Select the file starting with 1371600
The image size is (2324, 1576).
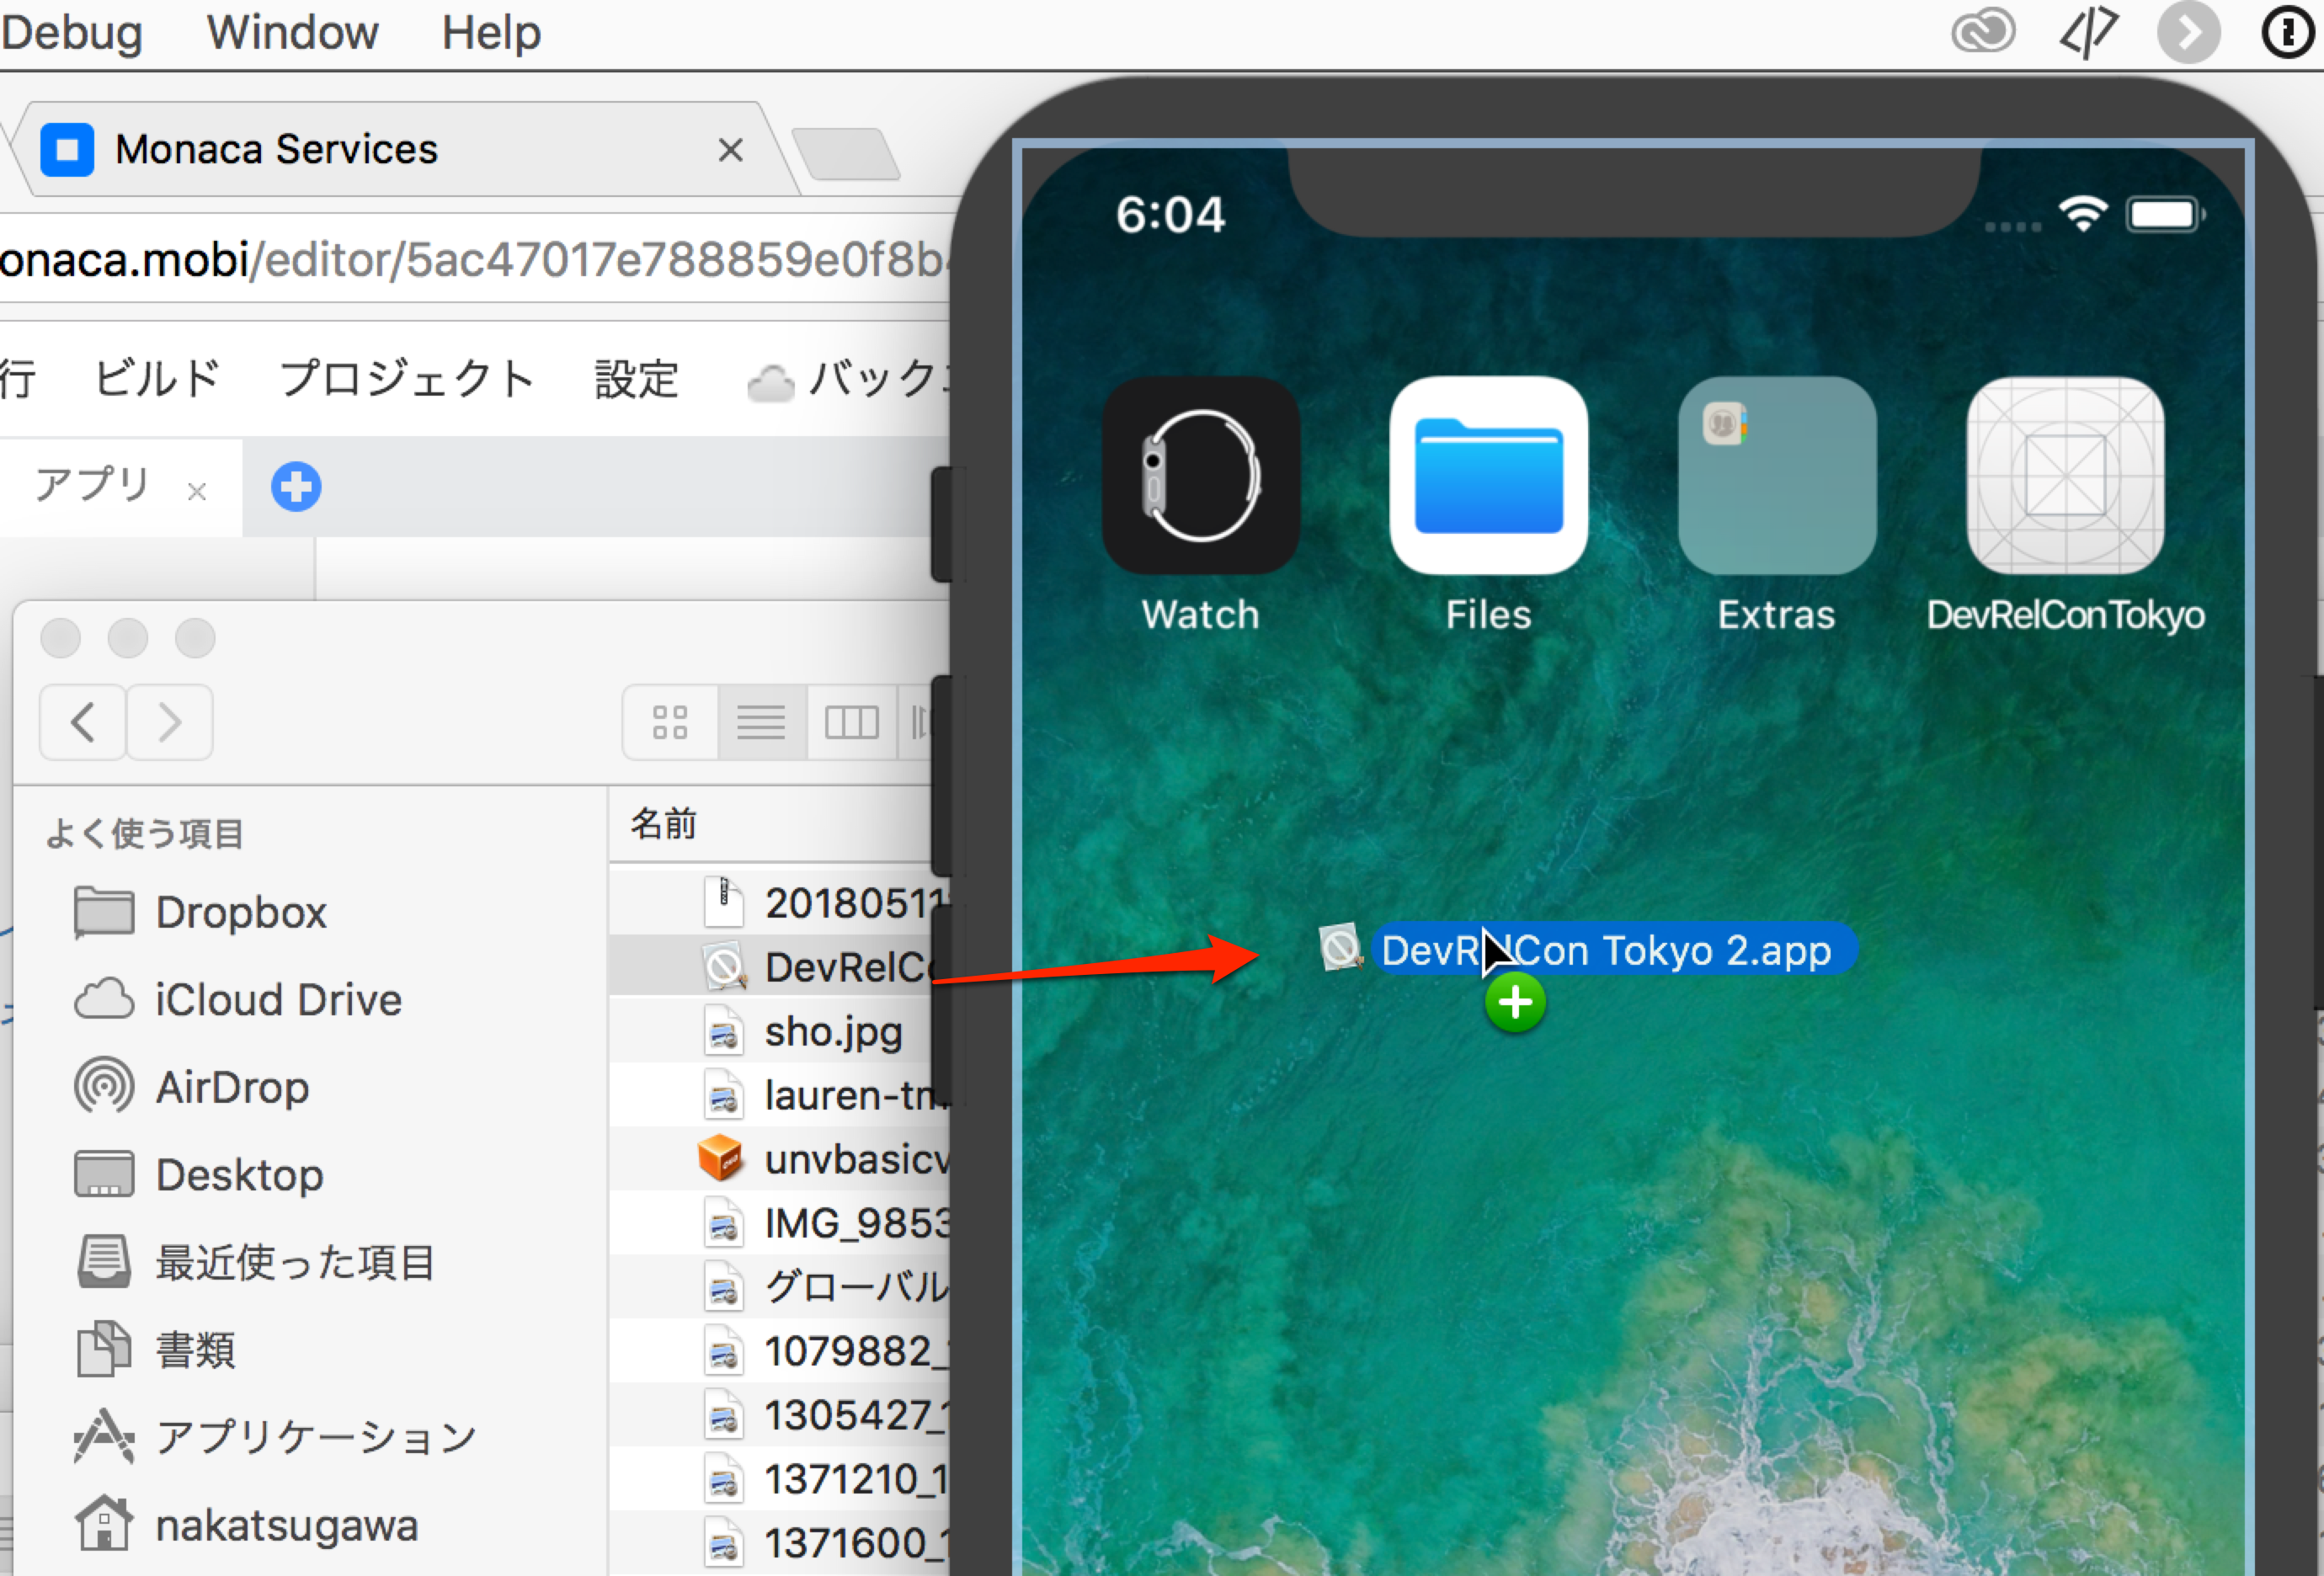pyautogui.click(x=780, y=1543)
